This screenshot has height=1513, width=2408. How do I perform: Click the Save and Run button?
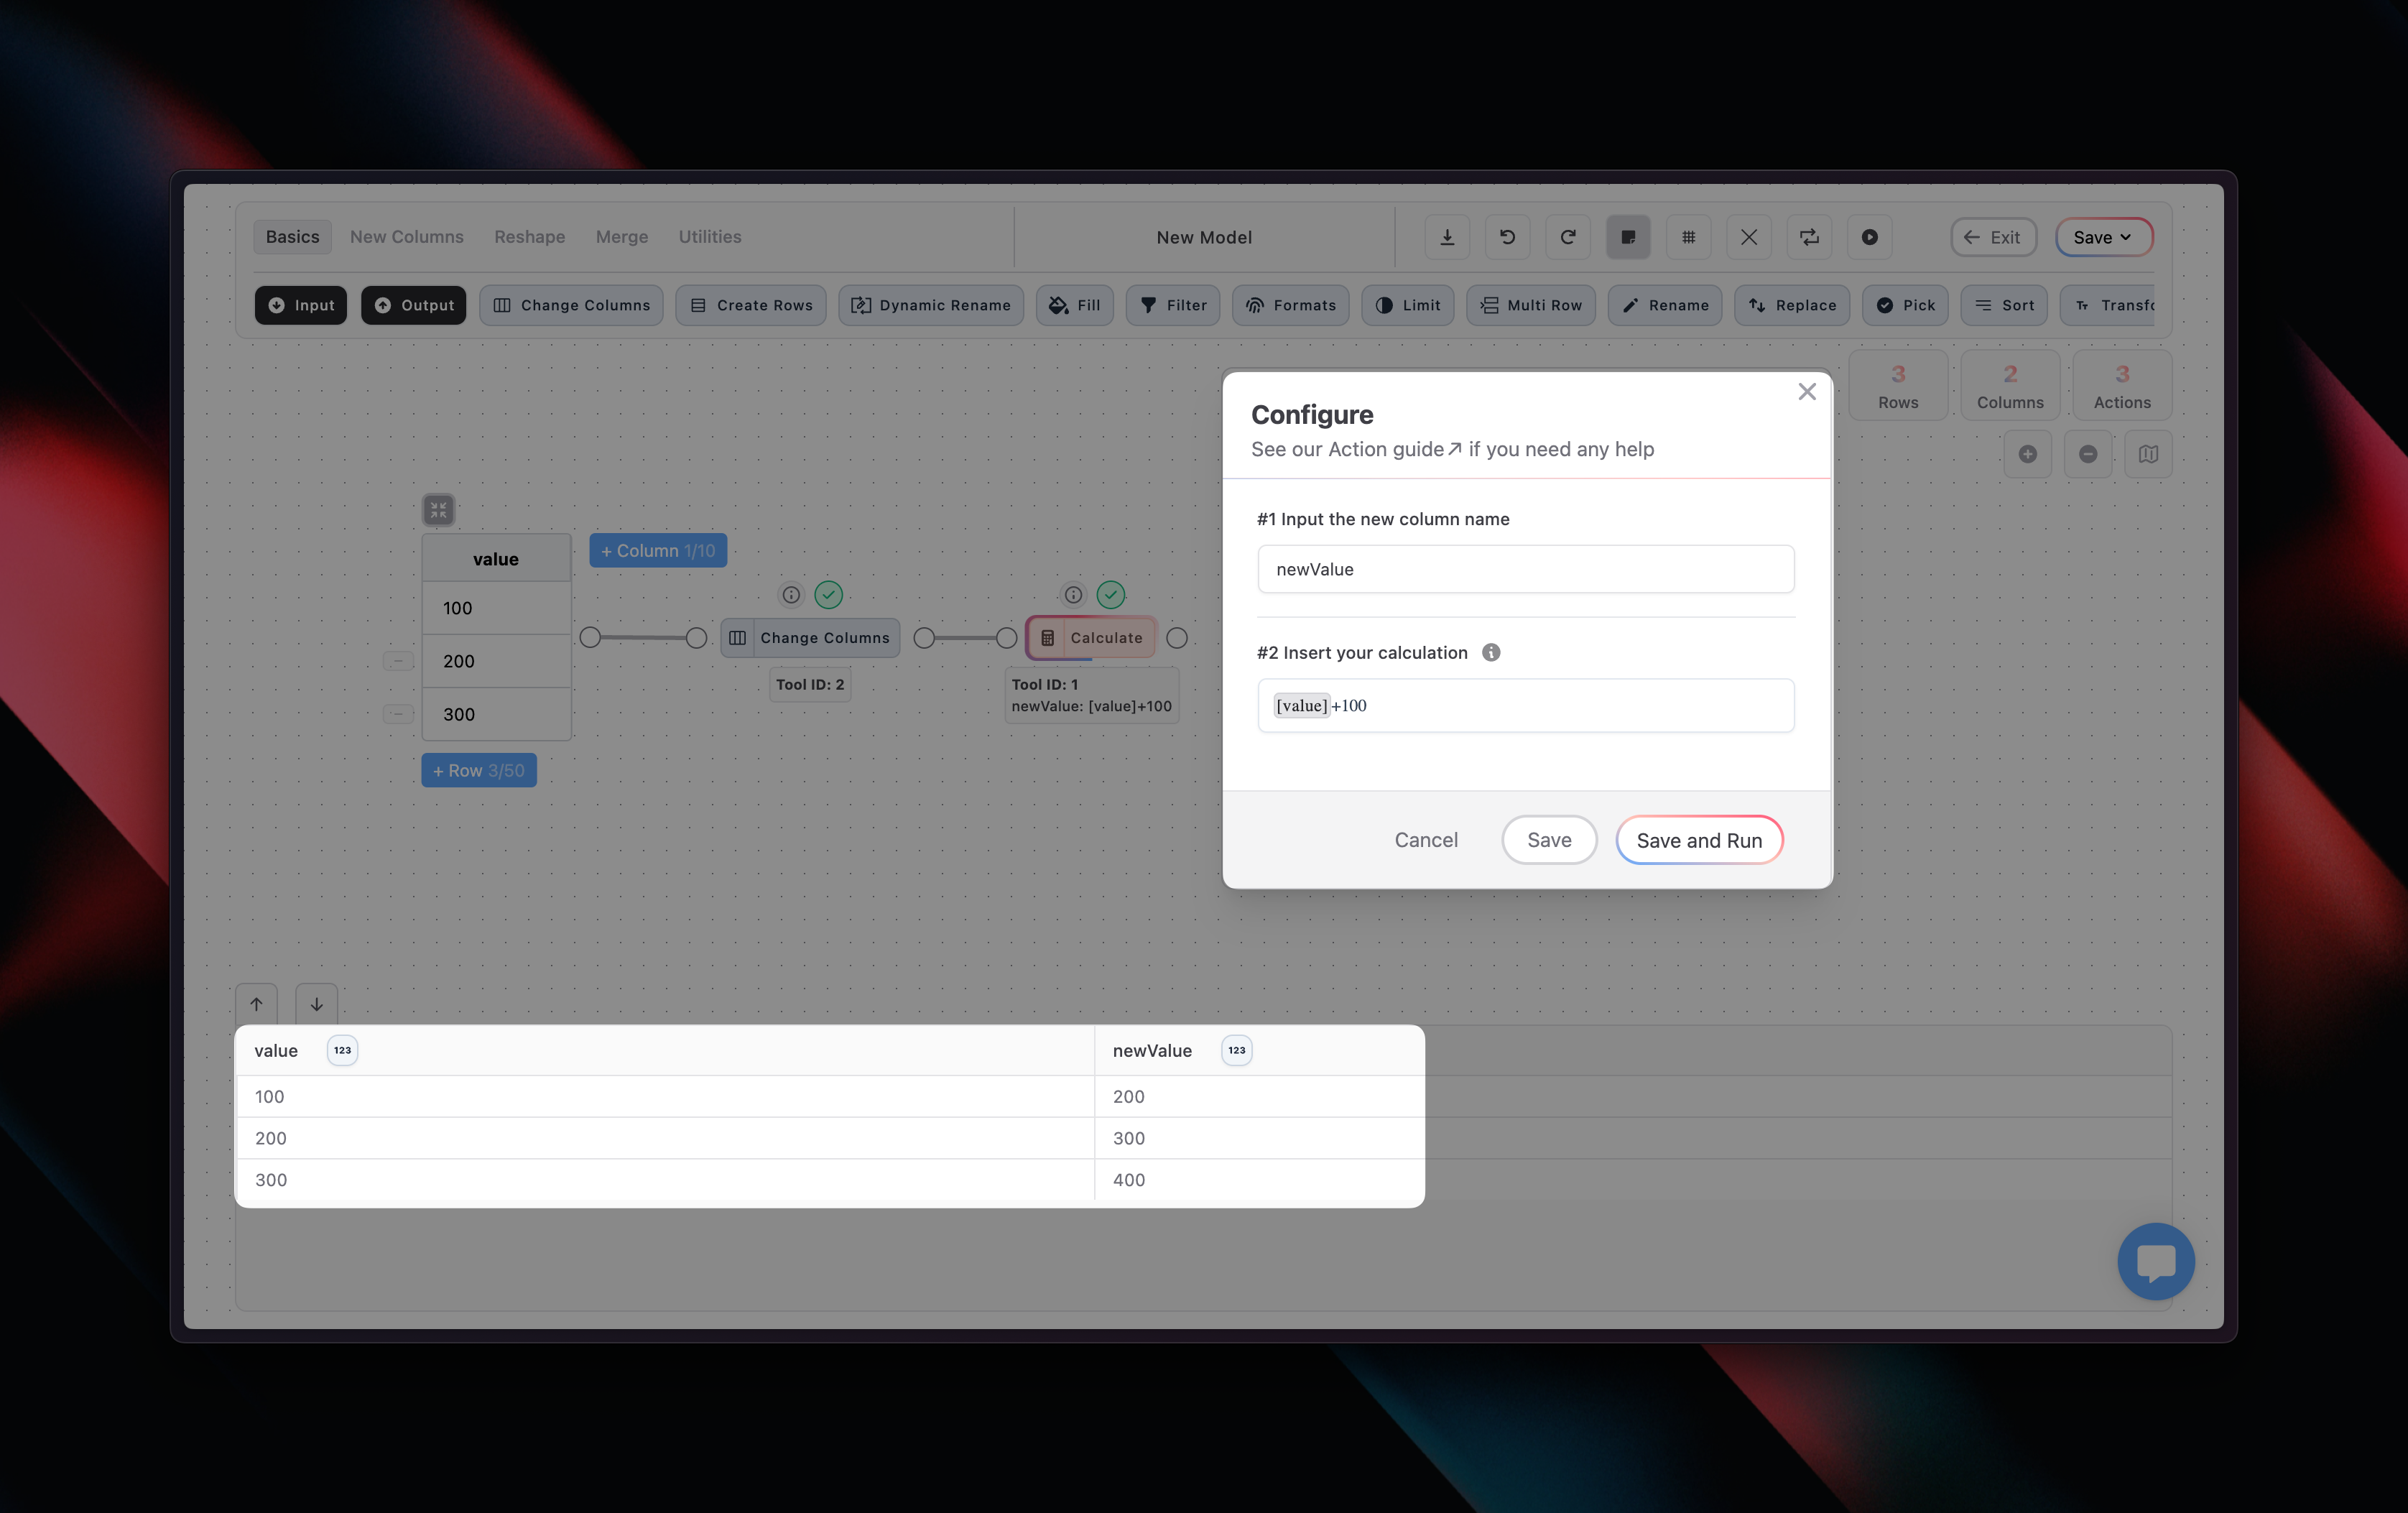(1698, 840)
